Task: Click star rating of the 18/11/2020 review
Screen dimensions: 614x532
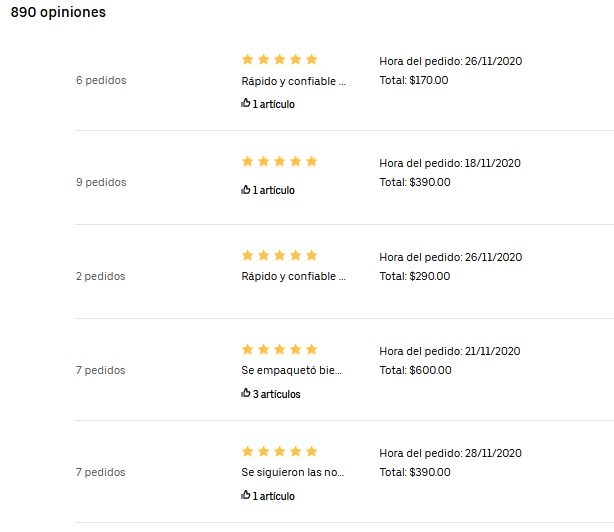Action: [280, 161]
